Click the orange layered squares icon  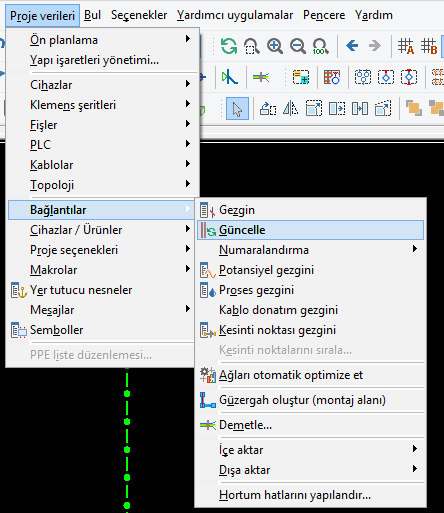pos(414,108)
